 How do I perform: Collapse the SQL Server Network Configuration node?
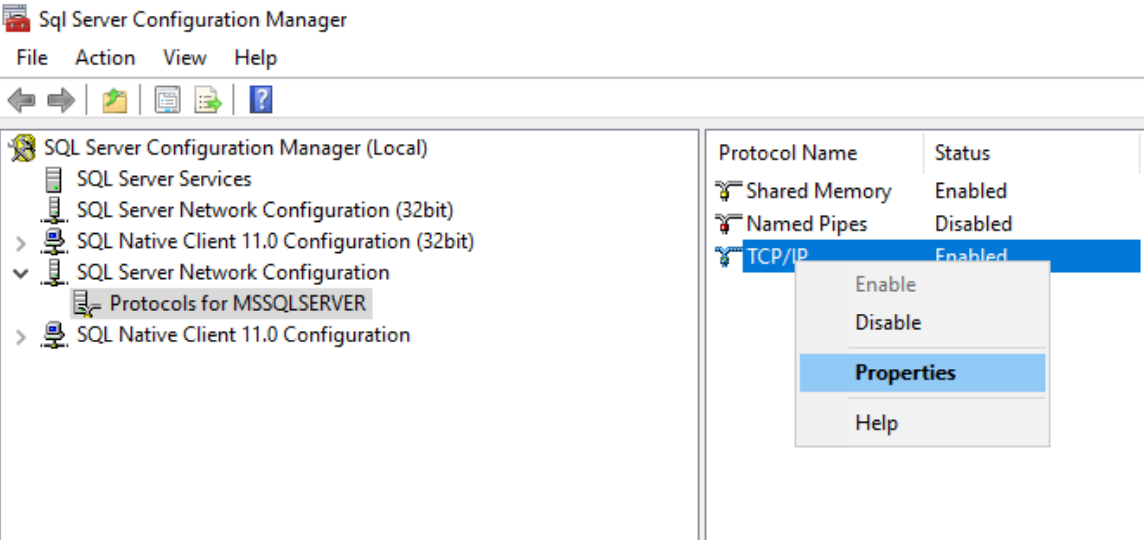[21, 273]
